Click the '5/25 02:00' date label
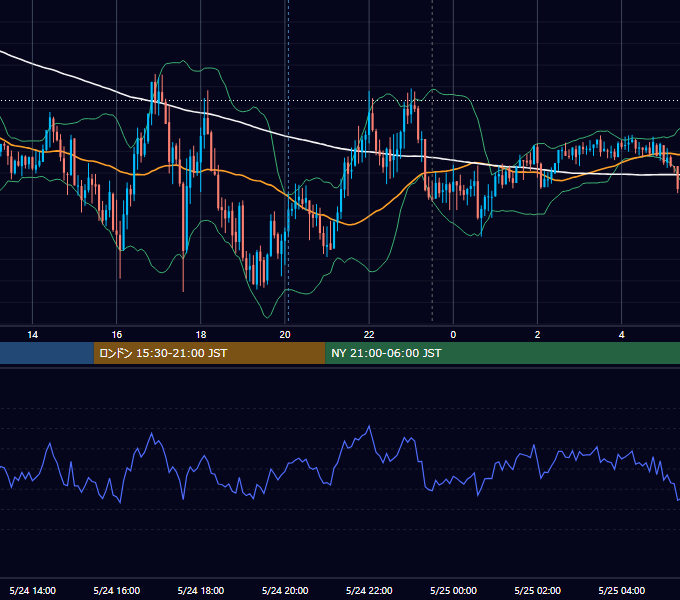This screenshot has height=600, width=680. click(x=537, y=590)
